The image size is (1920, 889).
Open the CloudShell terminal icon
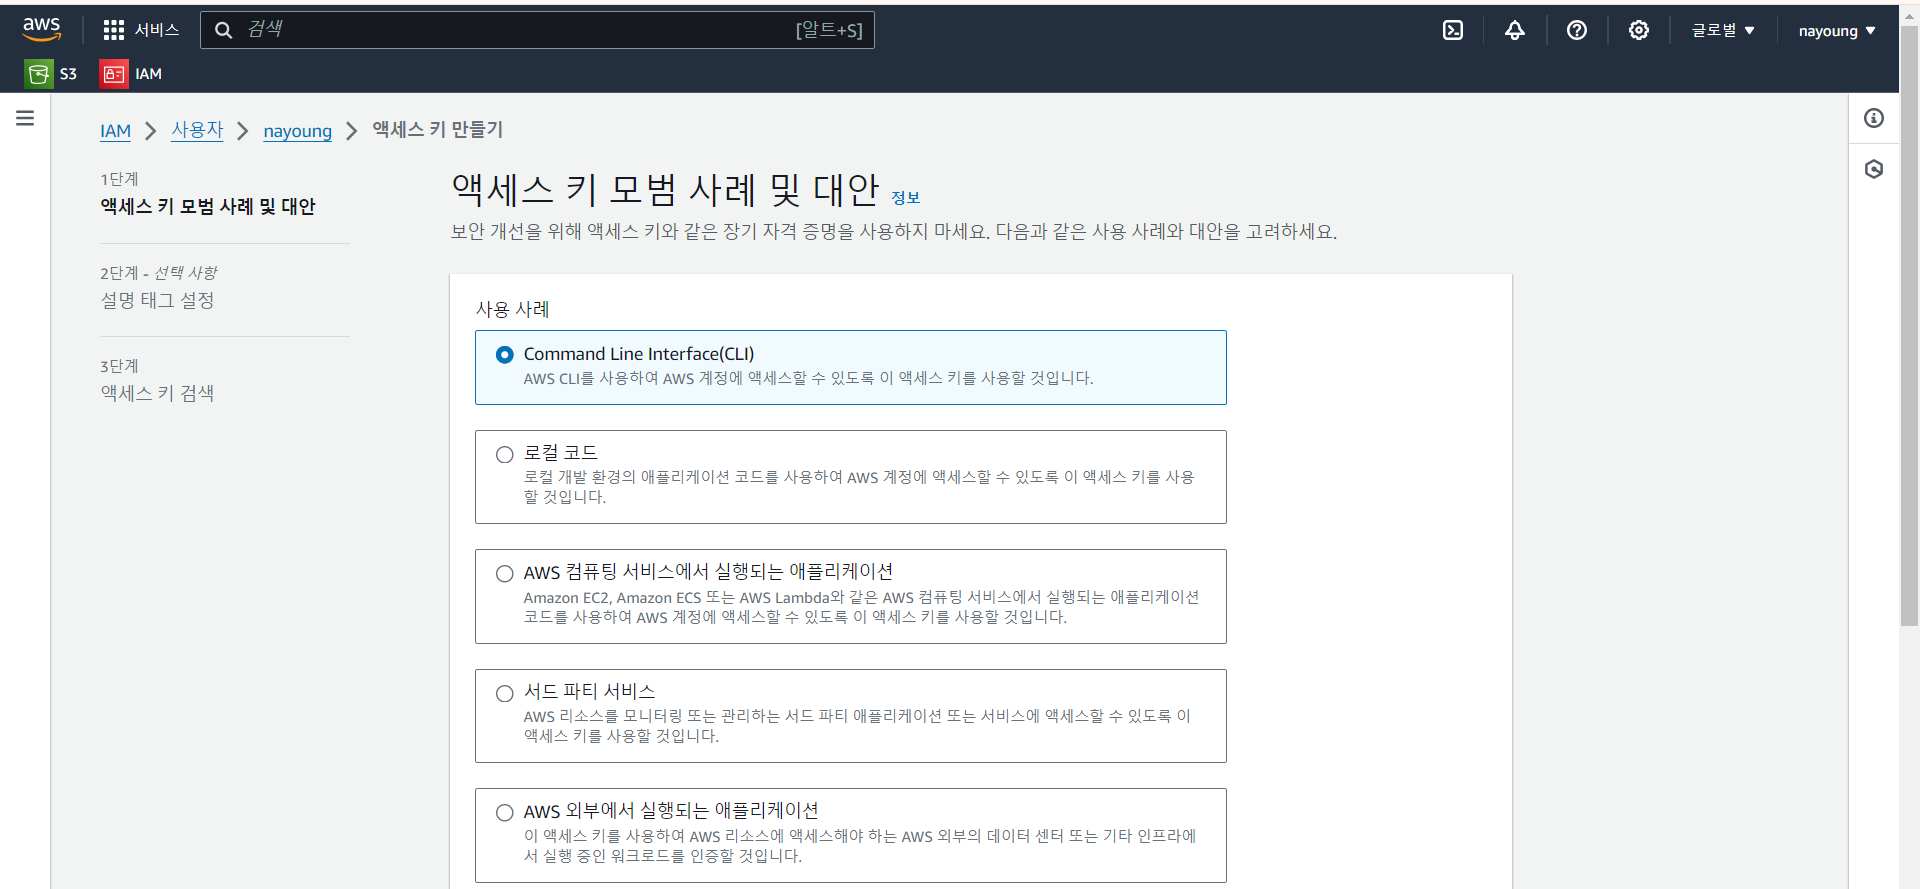(1453, 30)
